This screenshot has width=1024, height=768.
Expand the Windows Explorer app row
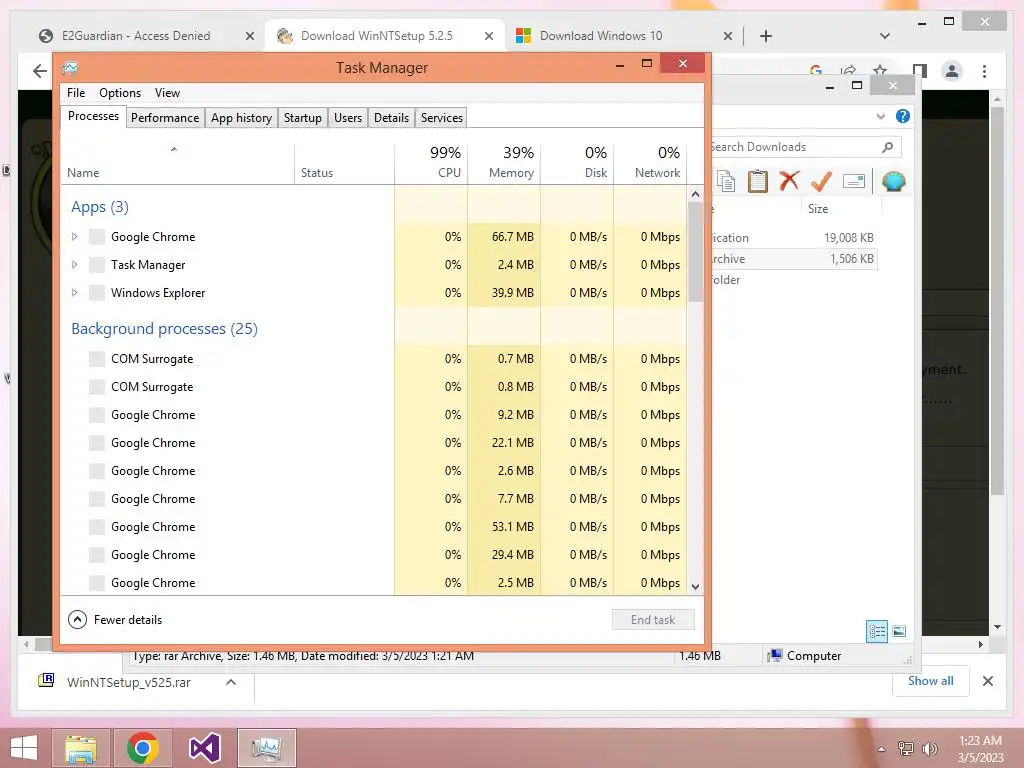pyautogui.click(x=74, y=293)
